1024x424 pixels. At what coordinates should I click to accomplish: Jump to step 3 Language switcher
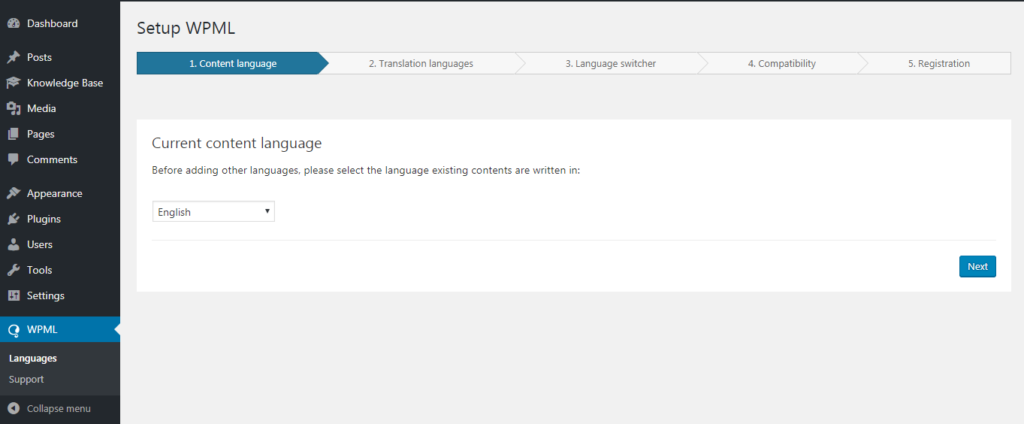[610, 64]
